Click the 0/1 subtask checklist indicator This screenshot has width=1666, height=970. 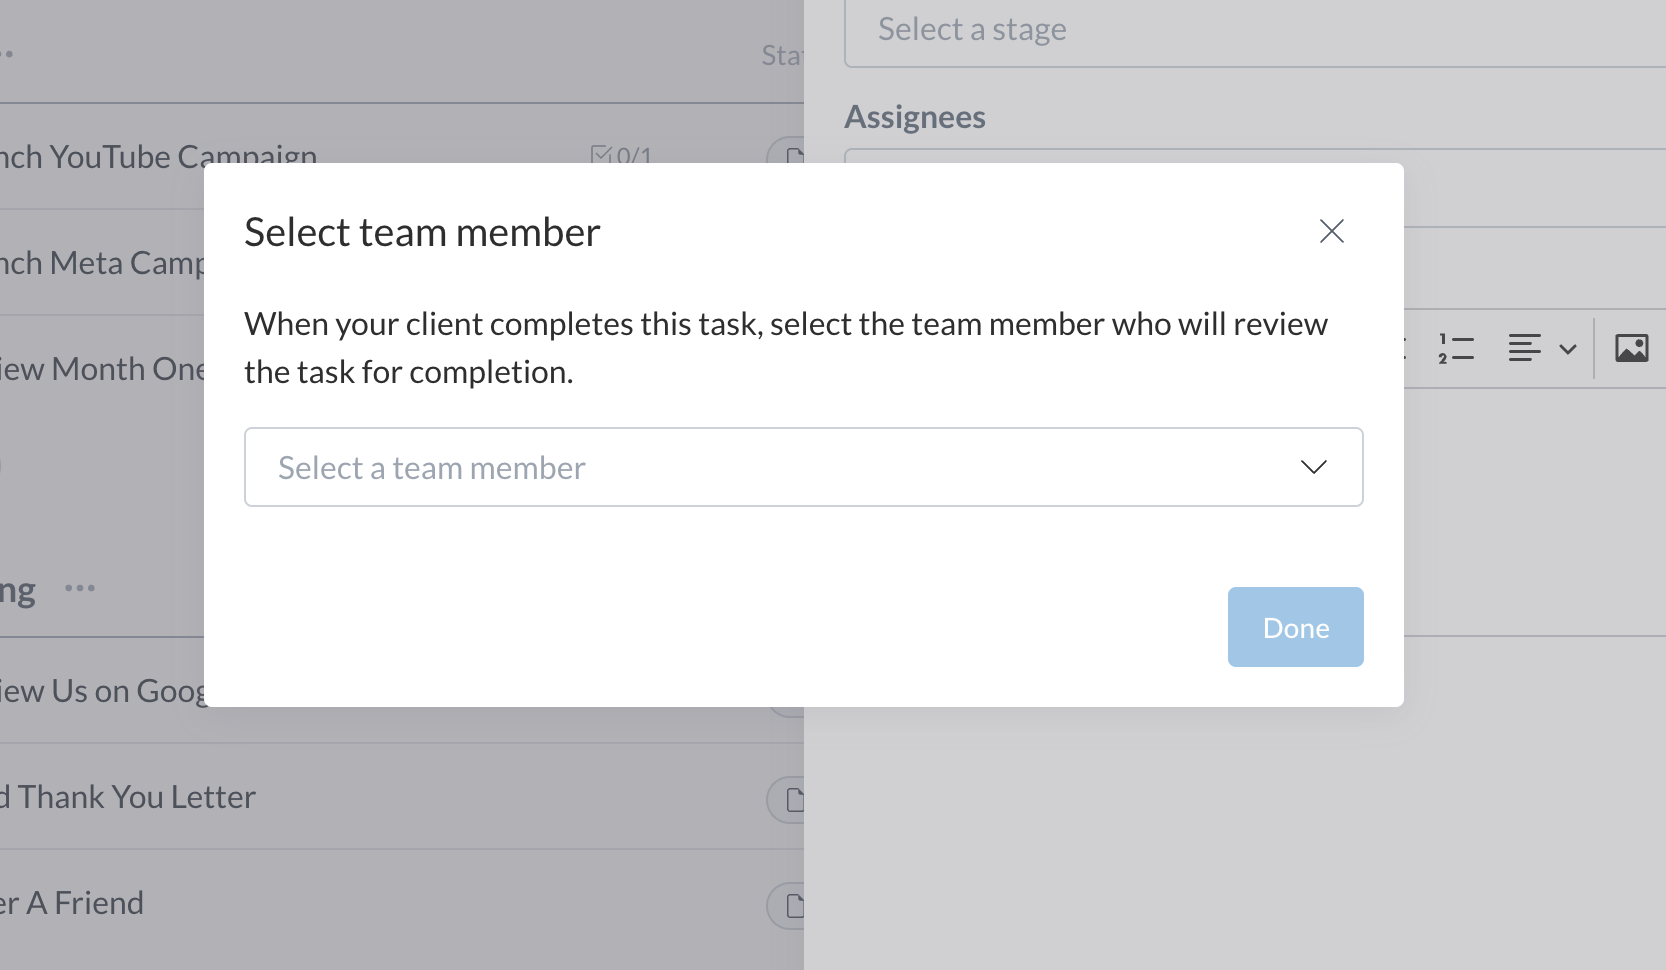click(x=621, y=154)
